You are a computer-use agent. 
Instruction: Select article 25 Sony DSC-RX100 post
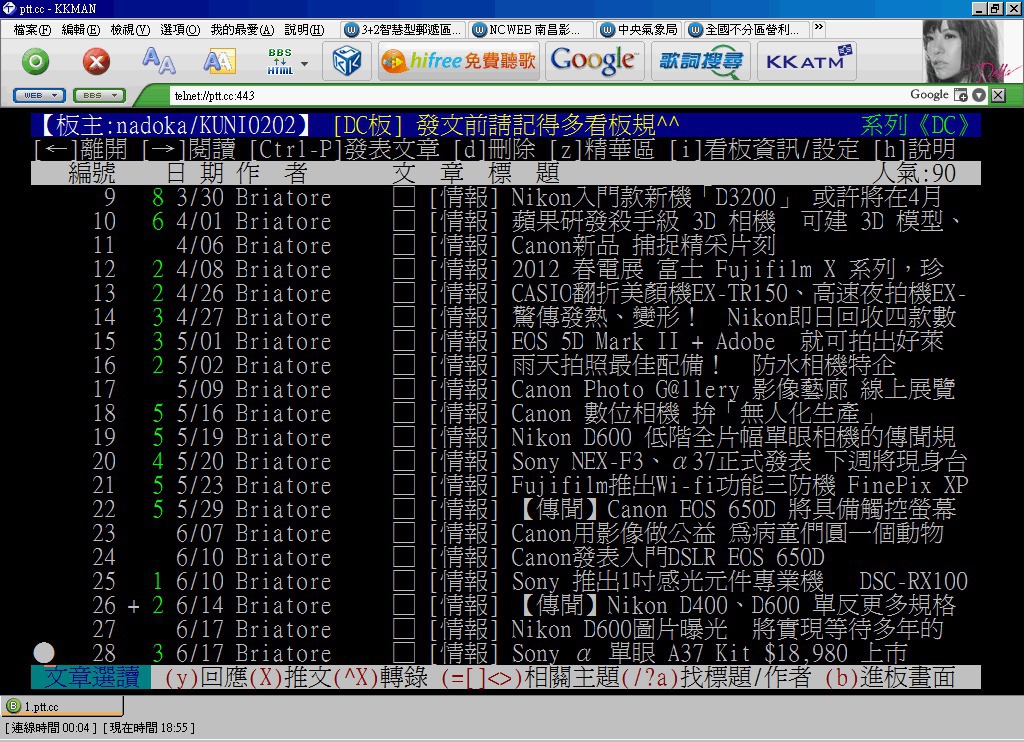[x=505, y=581]
